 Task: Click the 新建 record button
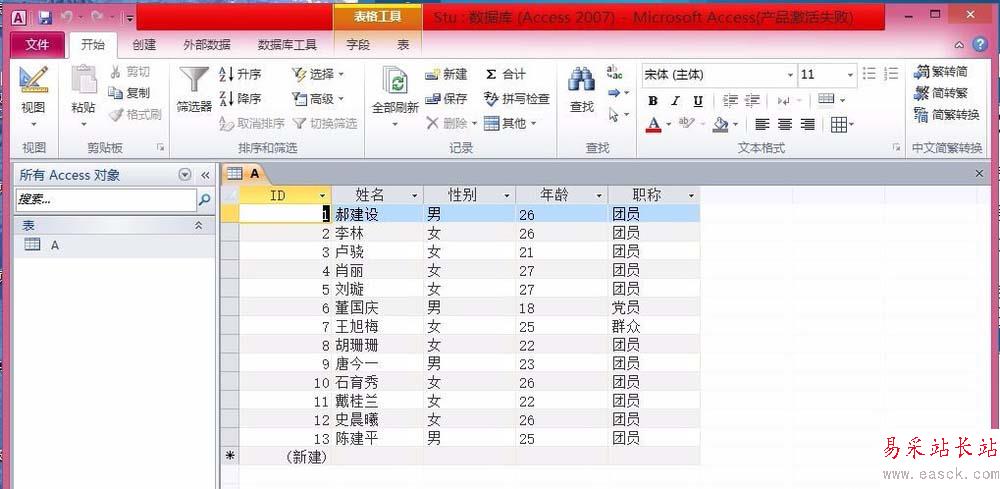(x=446, y=75)
